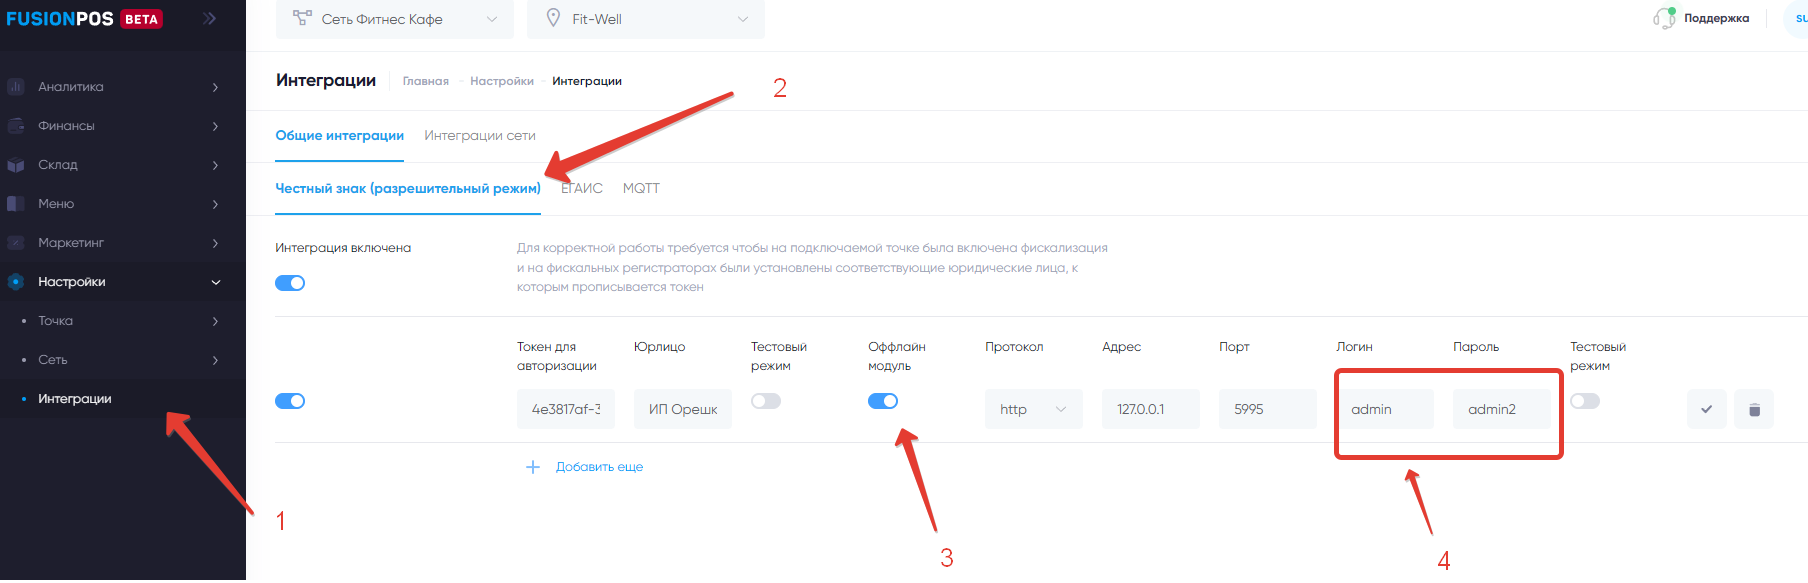Click the Логин field containing admin

[1385, 409]
